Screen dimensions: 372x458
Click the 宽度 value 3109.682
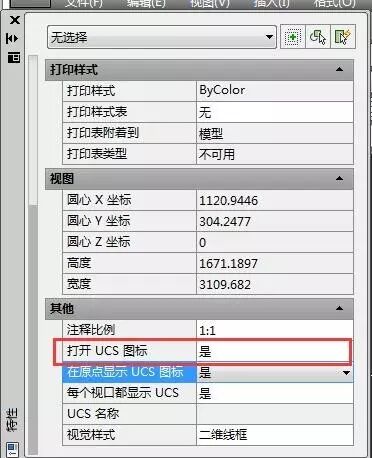point(275,284)
